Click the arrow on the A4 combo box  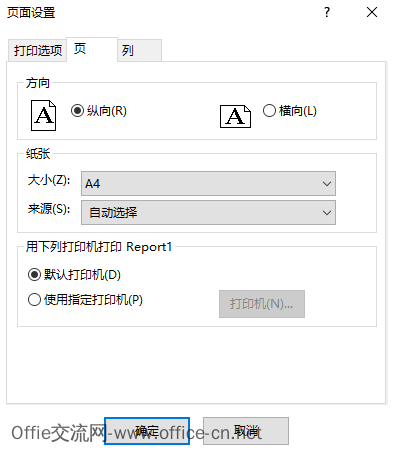327,184
